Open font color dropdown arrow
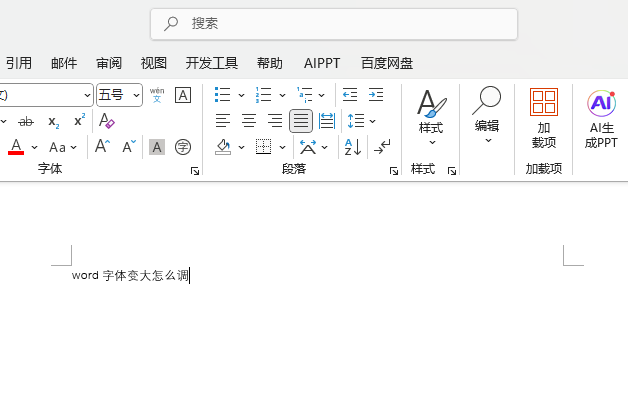 tap(34, 147)
